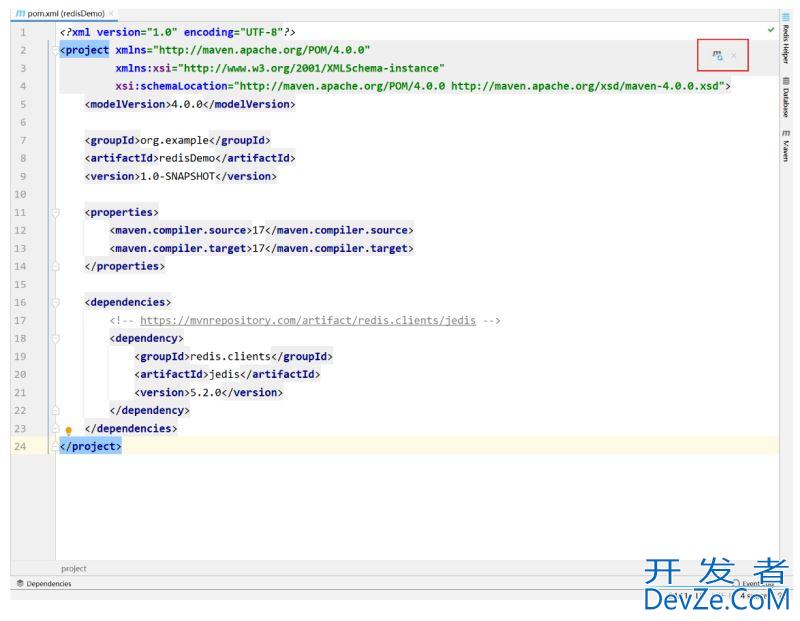800x621 pixels.
Task: Click groupId redis.clients text
Action: 233,356
